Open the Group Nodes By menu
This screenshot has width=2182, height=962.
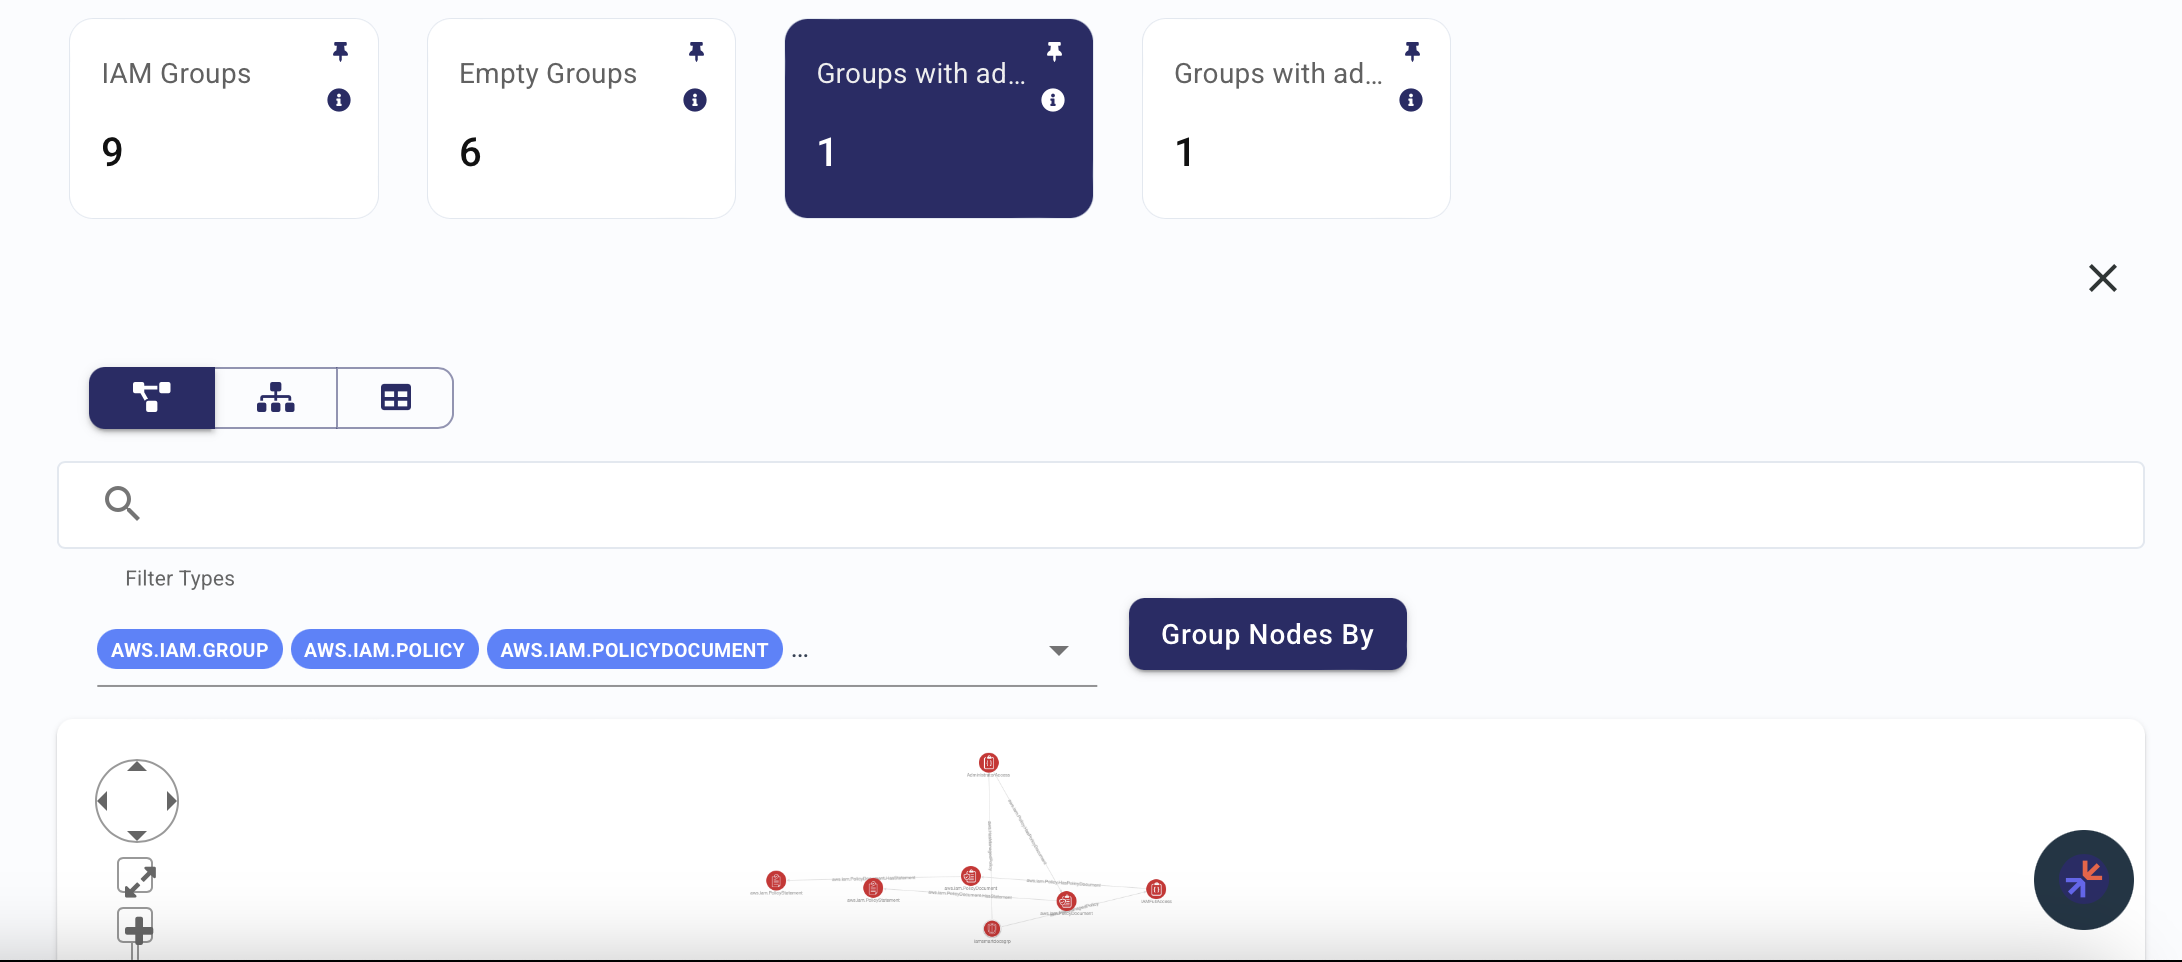click(1267, 634)
